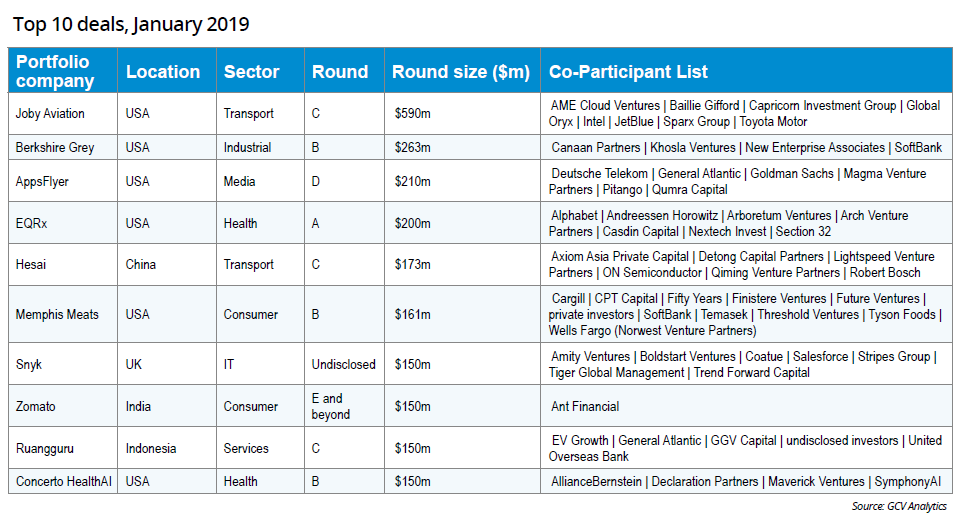Click the AppsFlyer company name
Screen dimensions: 960x516
pos(43,182)
